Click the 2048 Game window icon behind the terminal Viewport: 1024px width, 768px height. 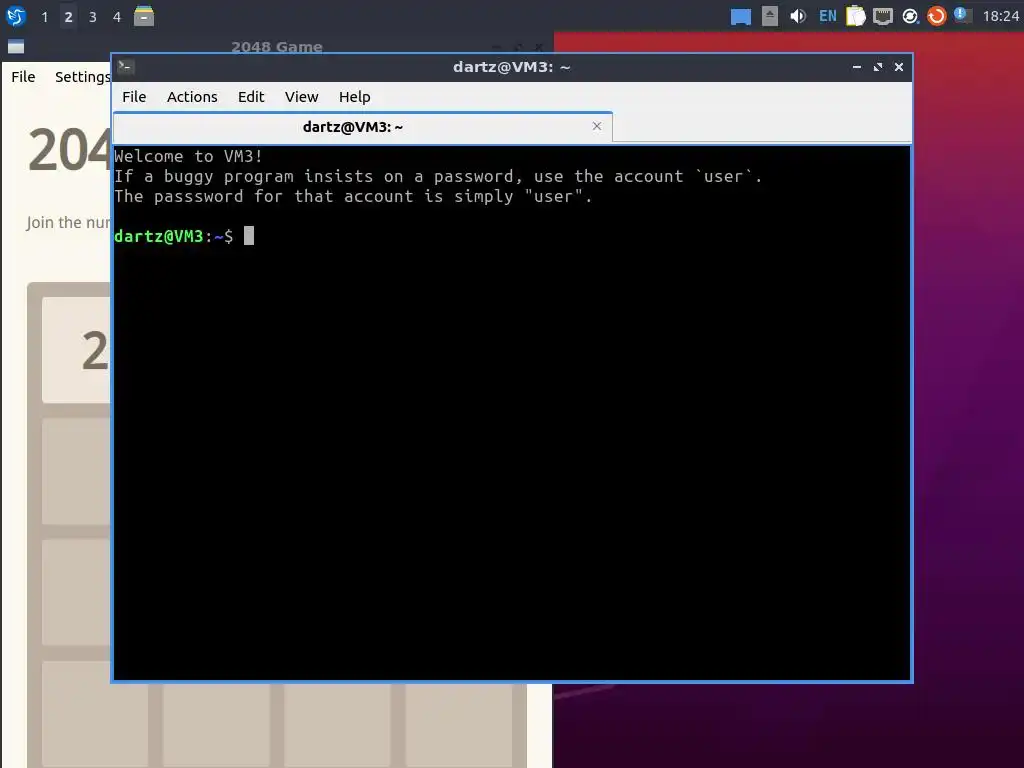tap(16, 46)
